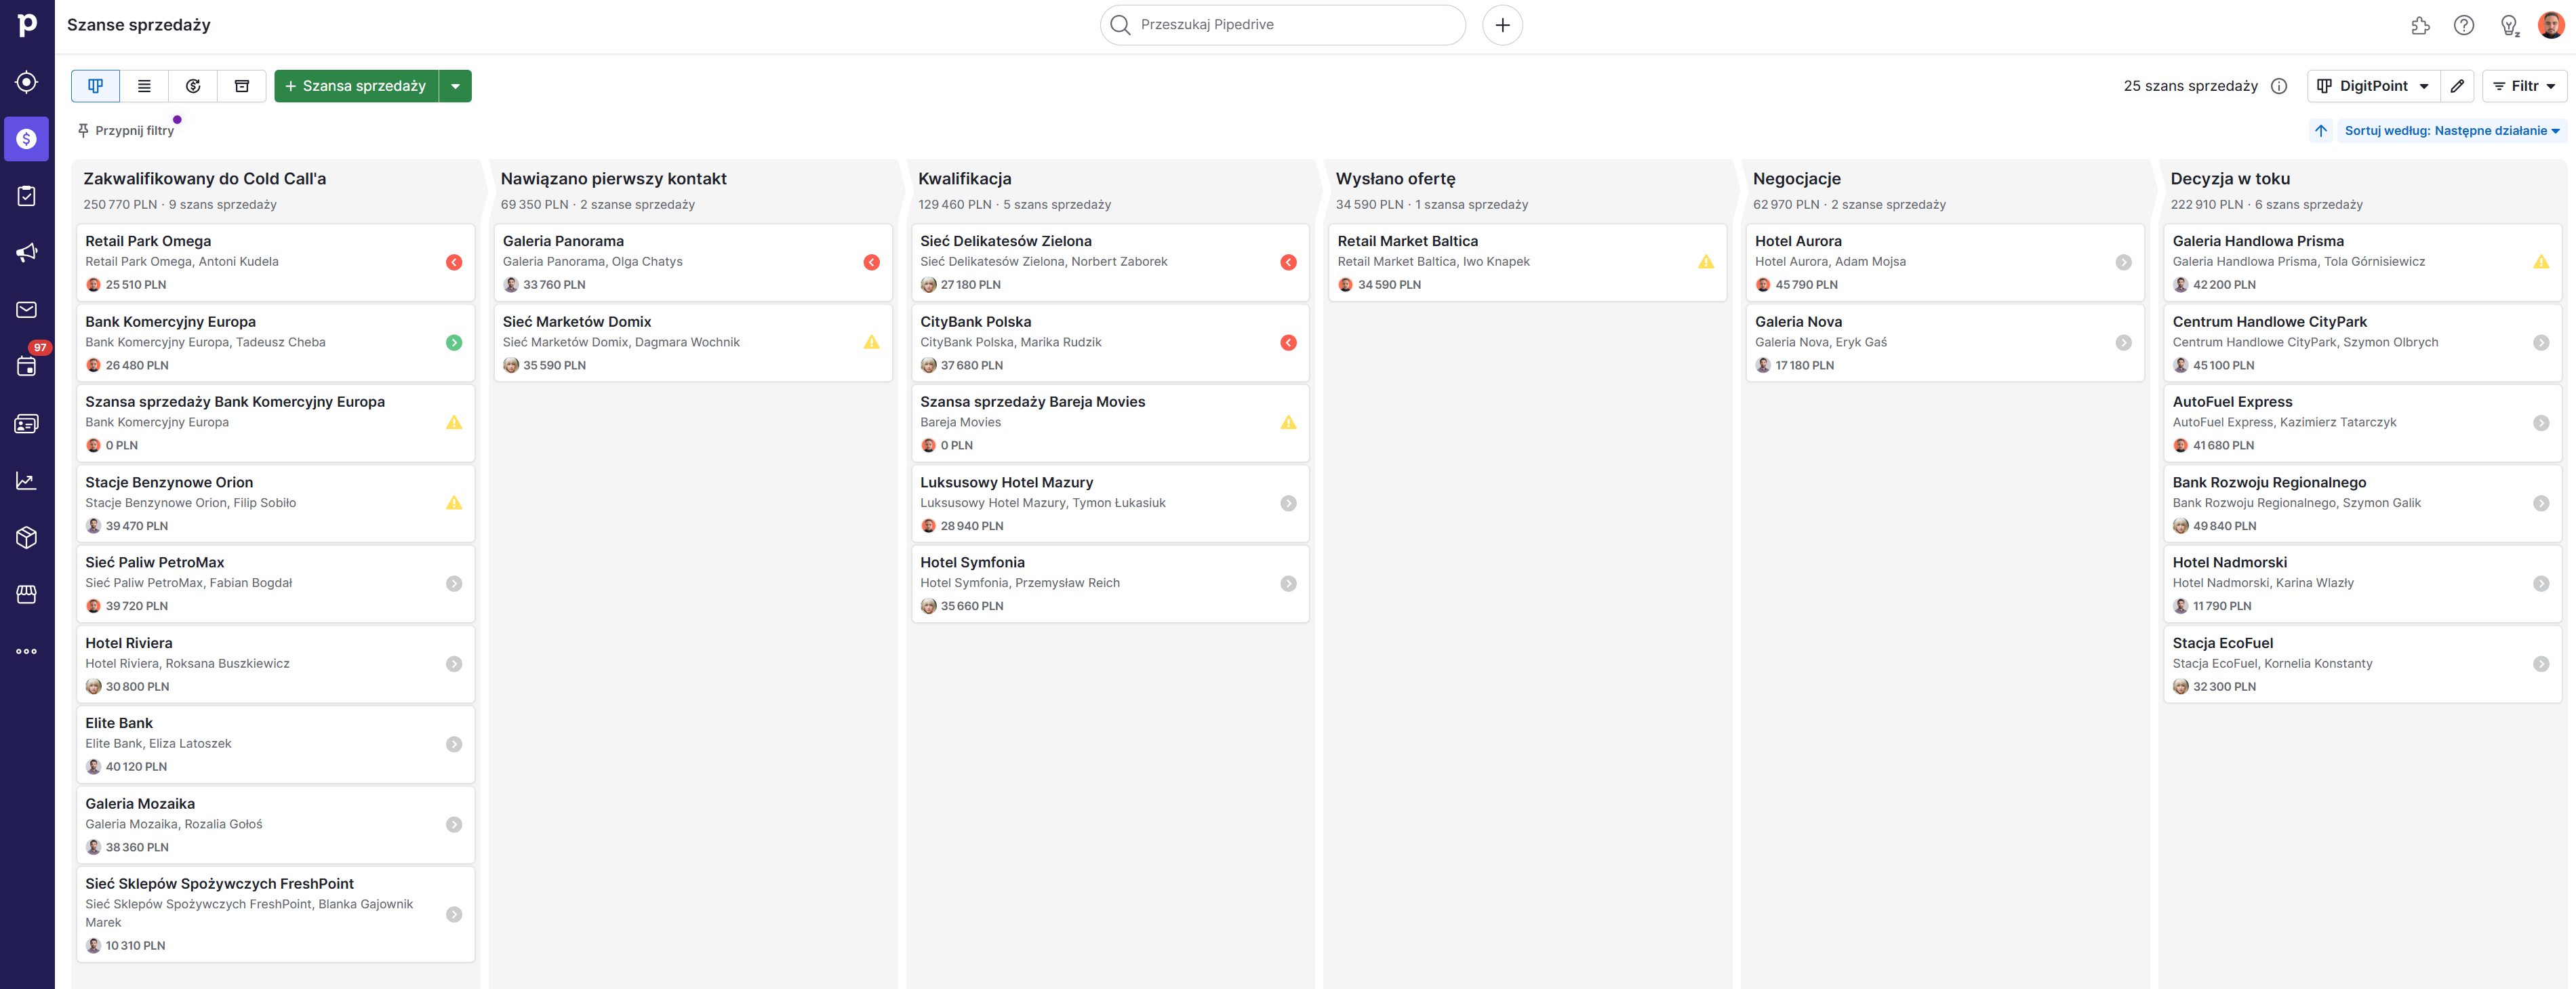Open the Elite Bank deal

pos(275,744)
